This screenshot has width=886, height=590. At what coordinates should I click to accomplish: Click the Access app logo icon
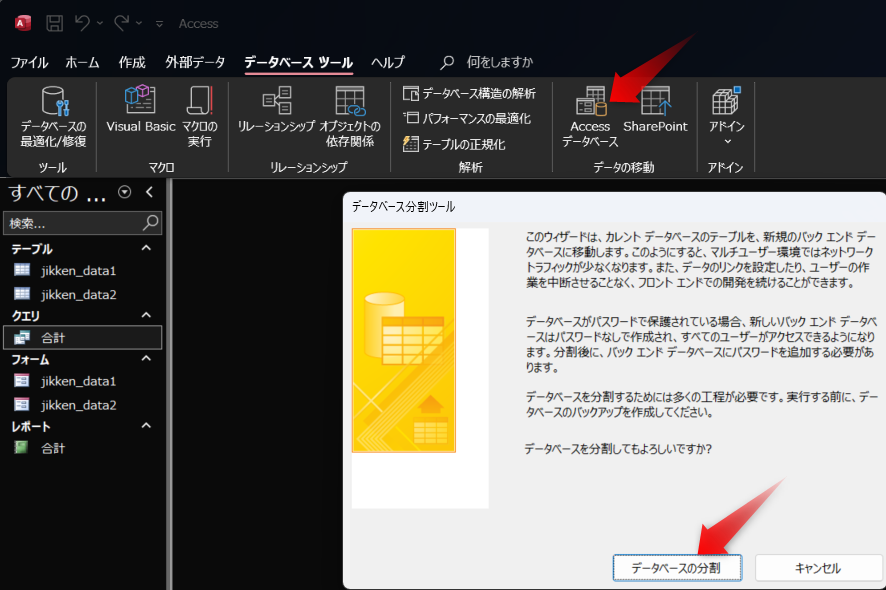point(23,23)
